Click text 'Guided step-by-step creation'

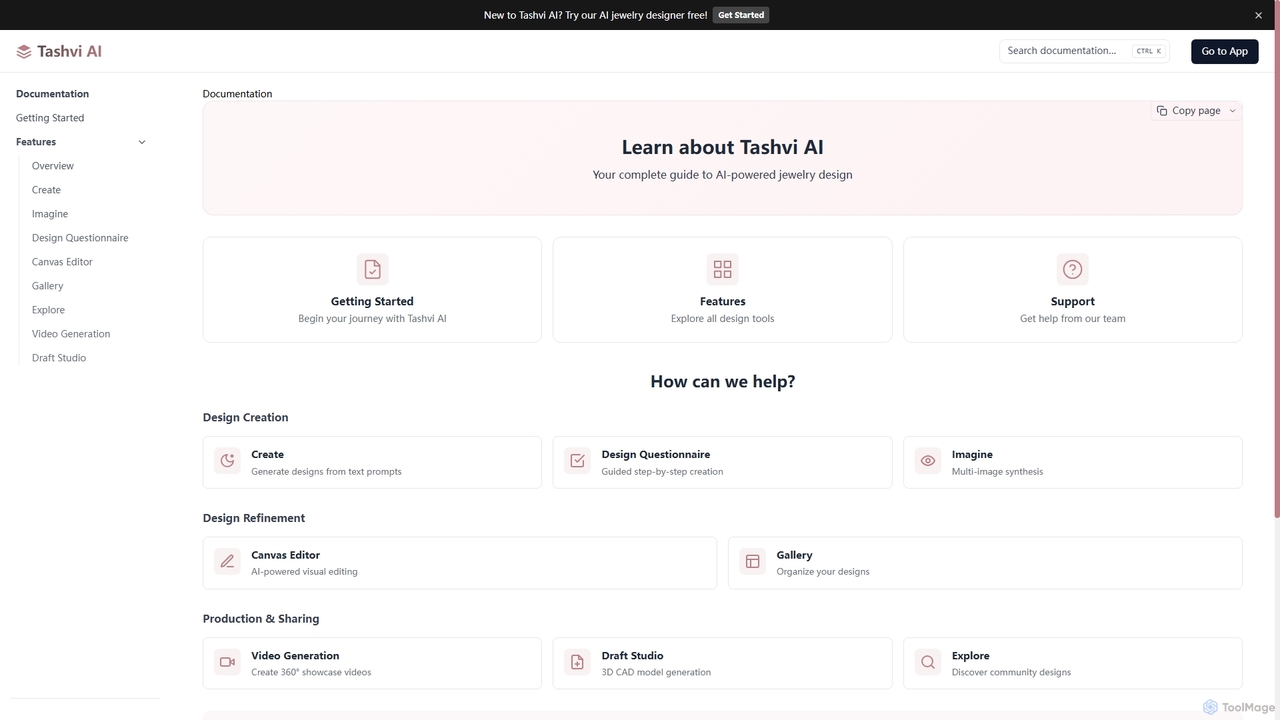(x=662, y=472)
